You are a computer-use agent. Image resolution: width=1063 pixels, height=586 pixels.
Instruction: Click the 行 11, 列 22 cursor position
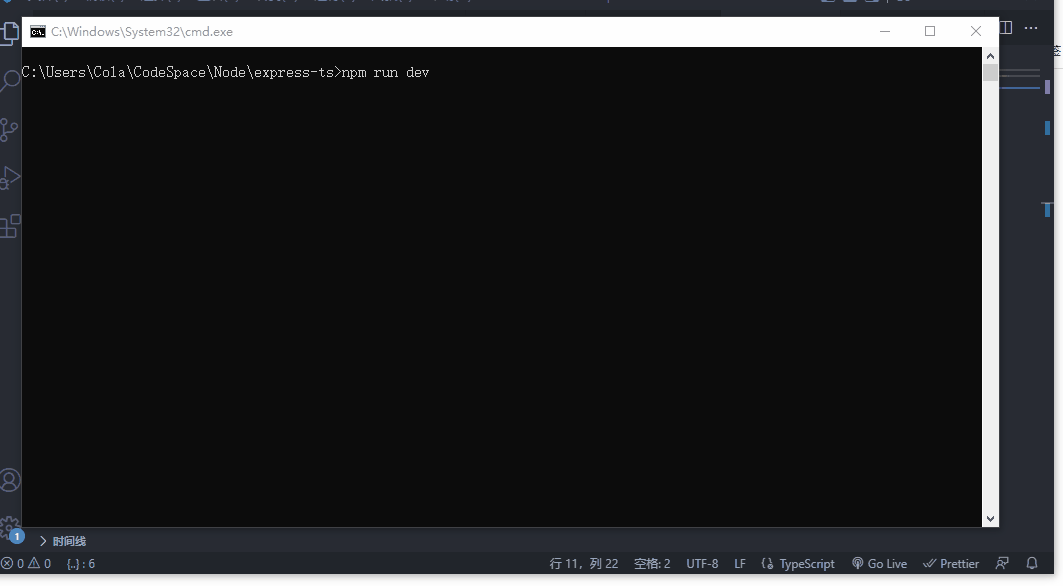pyautogui.click(x=584, y=564)
